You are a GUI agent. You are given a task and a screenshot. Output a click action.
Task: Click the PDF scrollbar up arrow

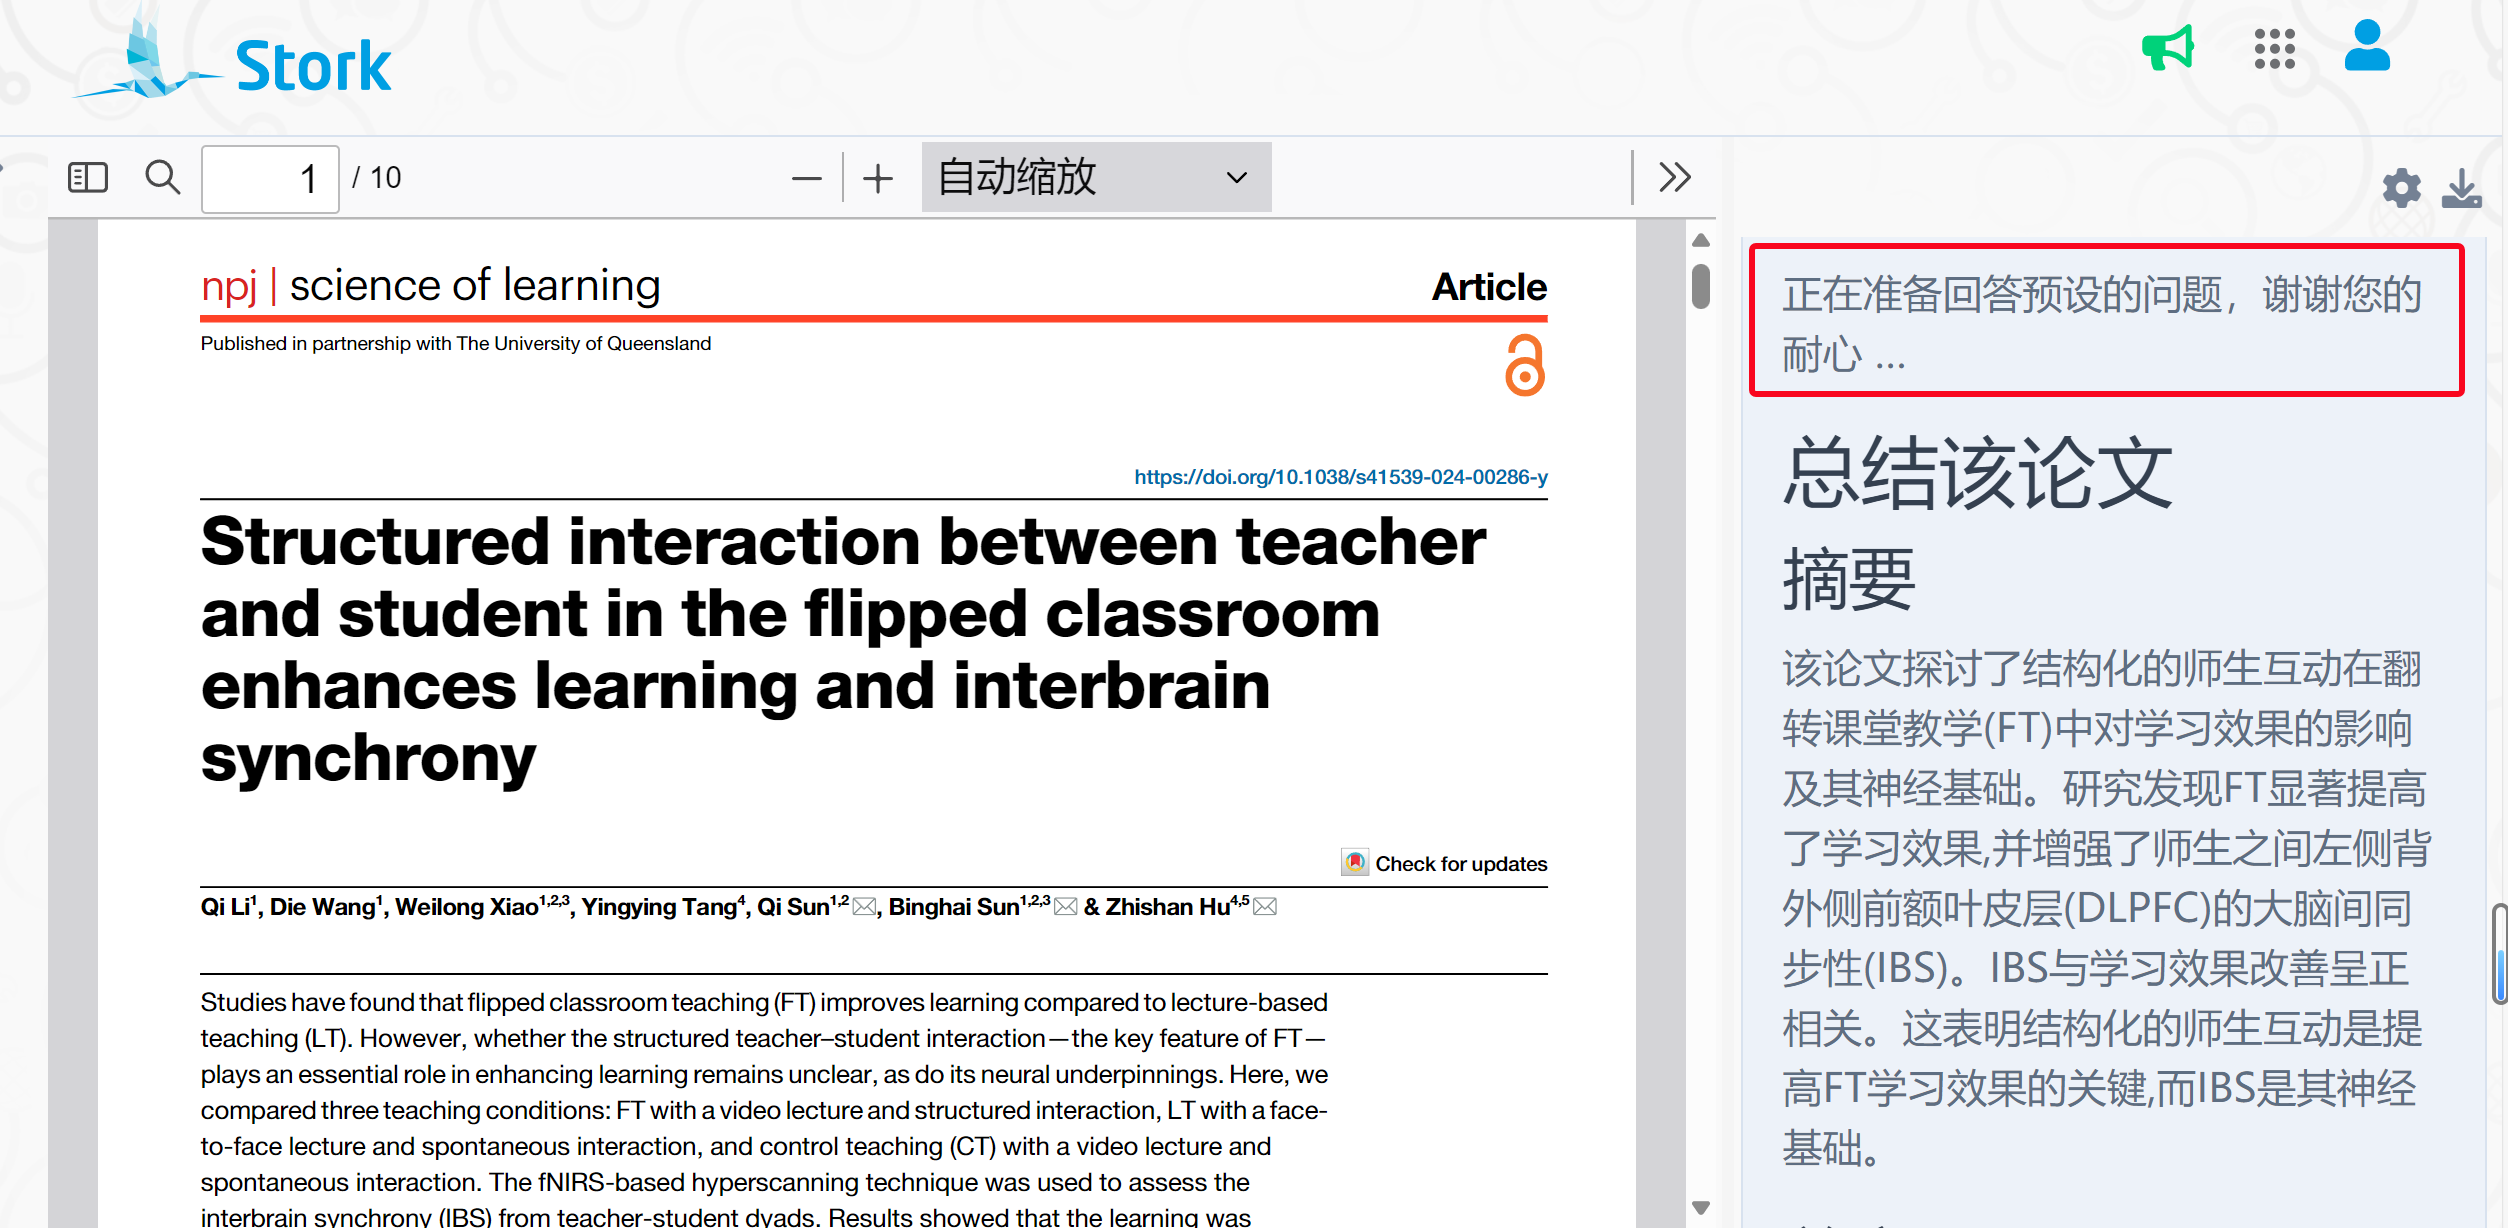(1701, 240)
